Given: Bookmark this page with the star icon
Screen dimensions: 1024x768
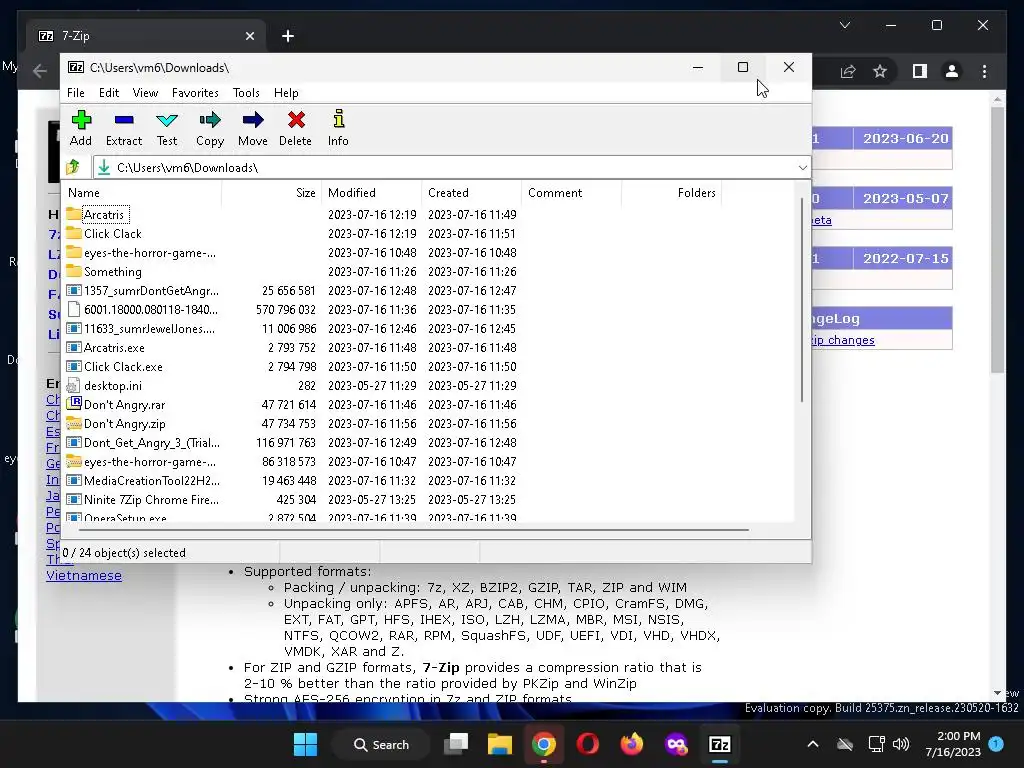Looking at the screenshot, I should (x=880, y=71).
